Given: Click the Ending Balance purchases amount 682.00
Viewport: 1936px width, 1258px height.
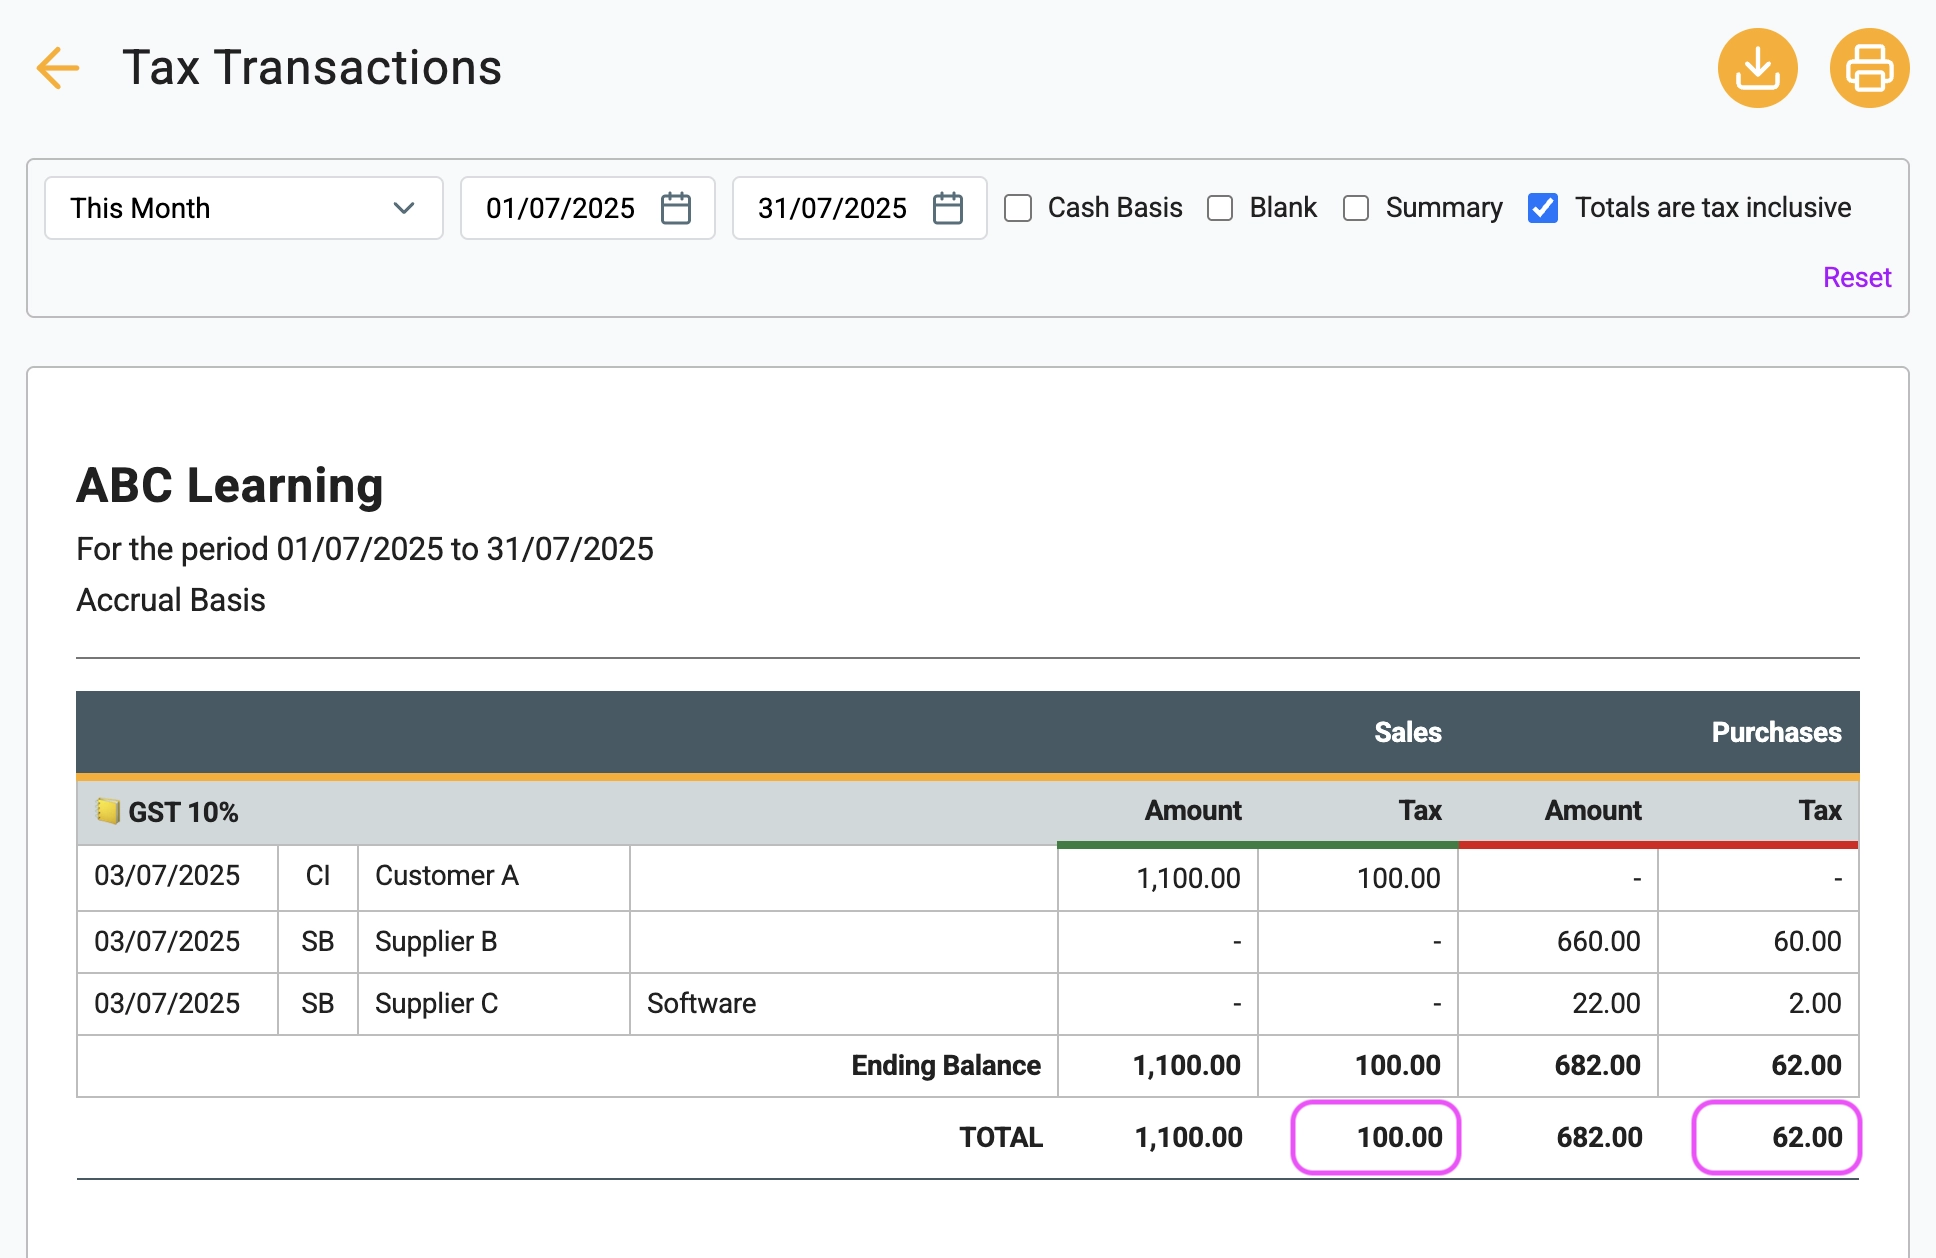Looking at the screenshot, I should pyautogui.click(x=1597, y=1066).
